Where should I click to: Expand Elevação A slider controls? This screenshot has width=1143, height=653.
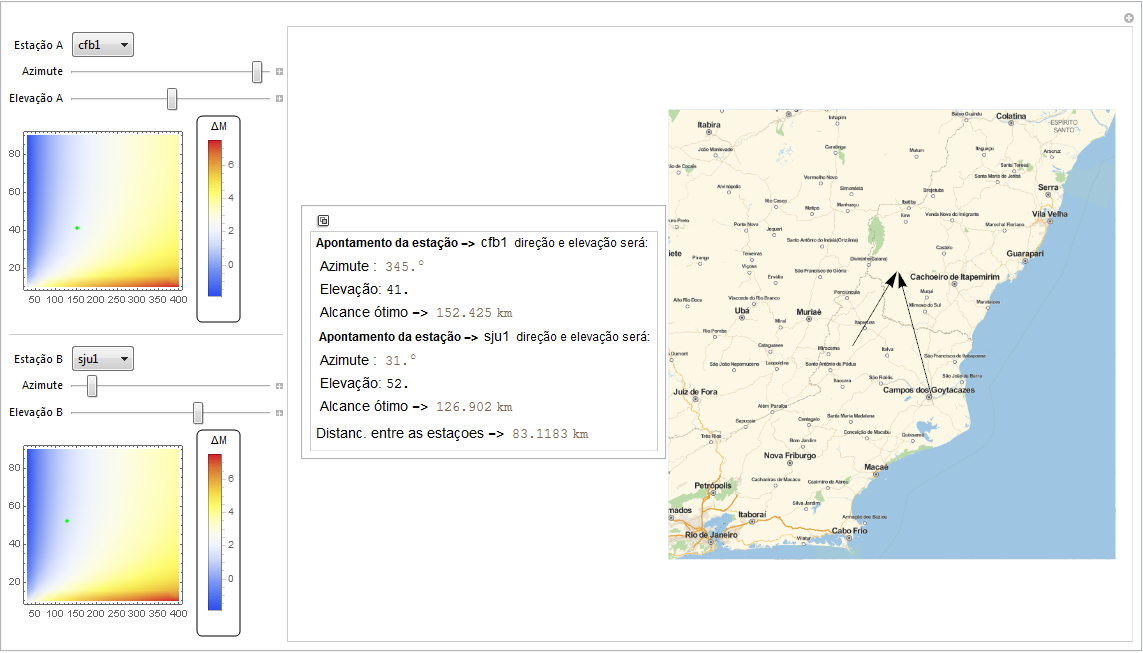[x=279, y=98]
